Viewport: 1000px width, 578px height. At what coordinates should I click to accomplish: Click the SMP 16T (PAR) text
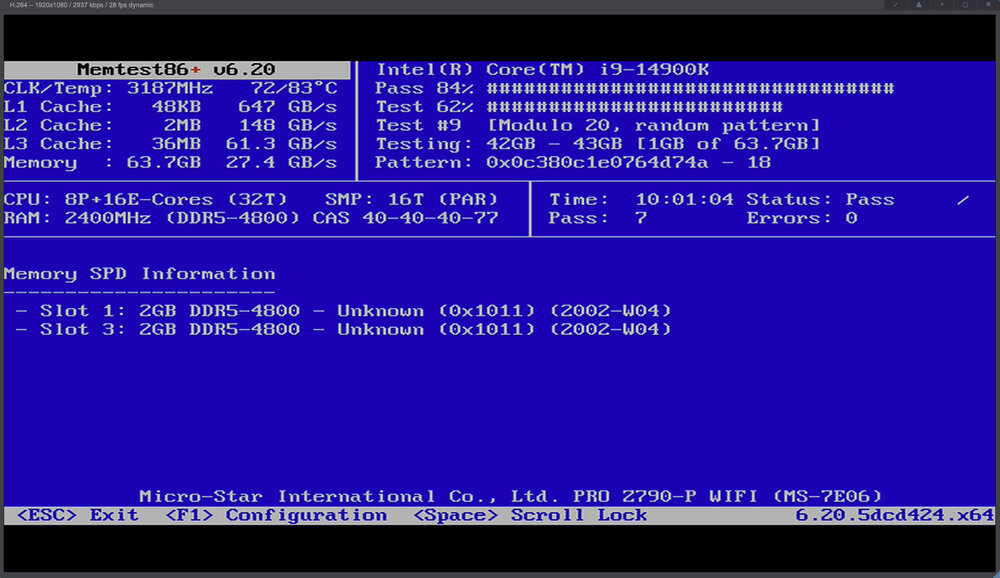411,199
